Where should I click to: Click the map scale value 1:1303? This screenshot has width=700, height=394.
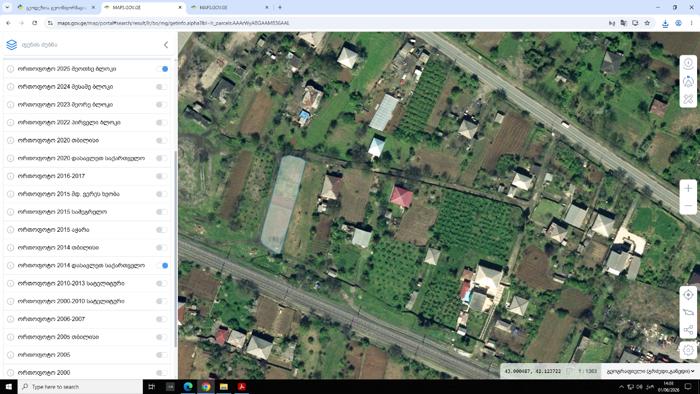588,371
